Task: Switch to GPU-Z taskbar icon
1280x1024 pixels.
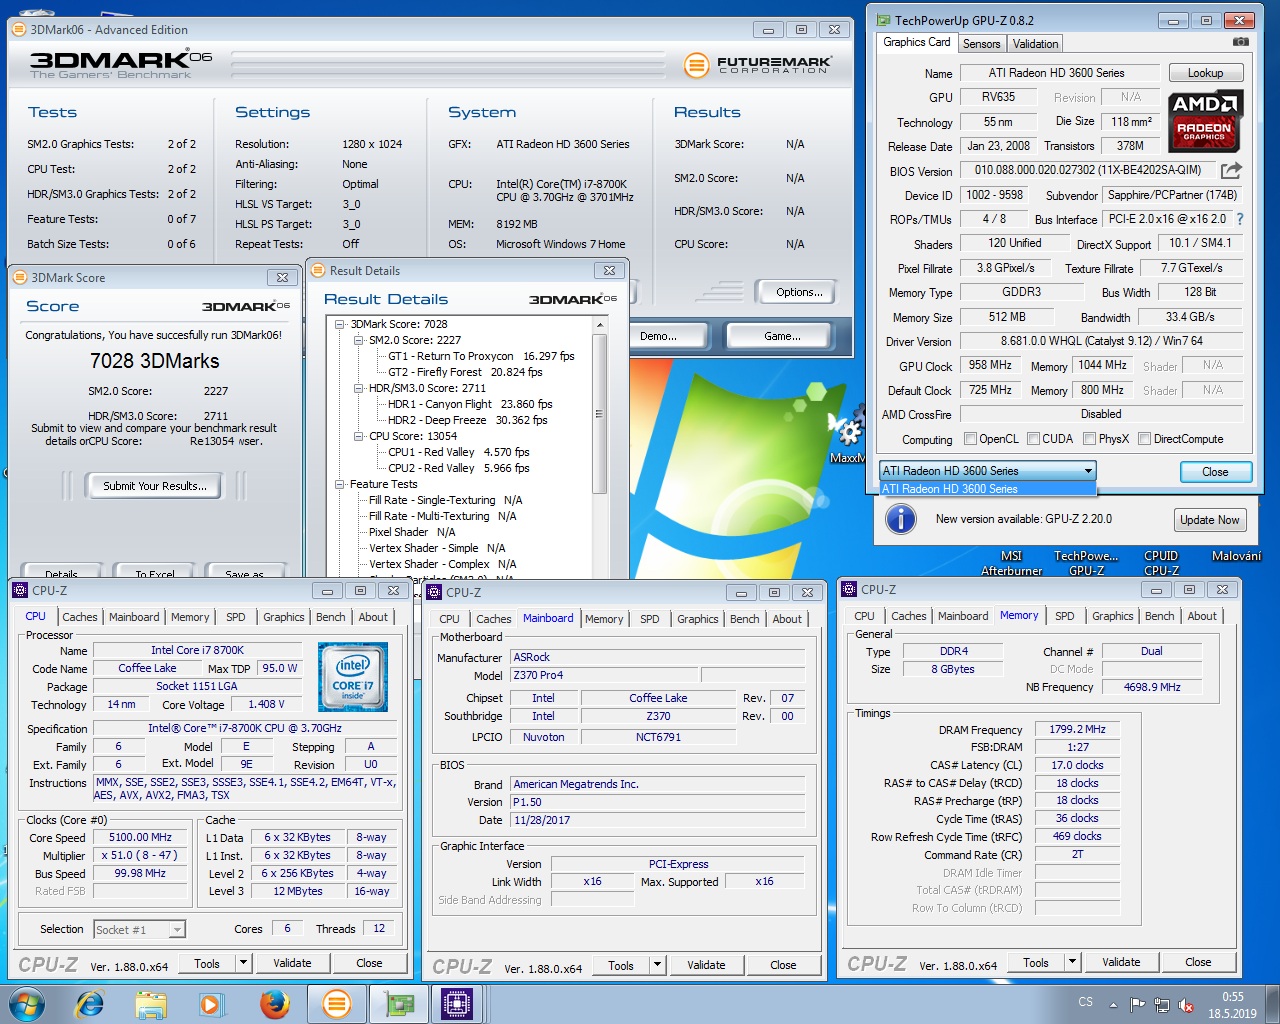Action: (399, 1003)
